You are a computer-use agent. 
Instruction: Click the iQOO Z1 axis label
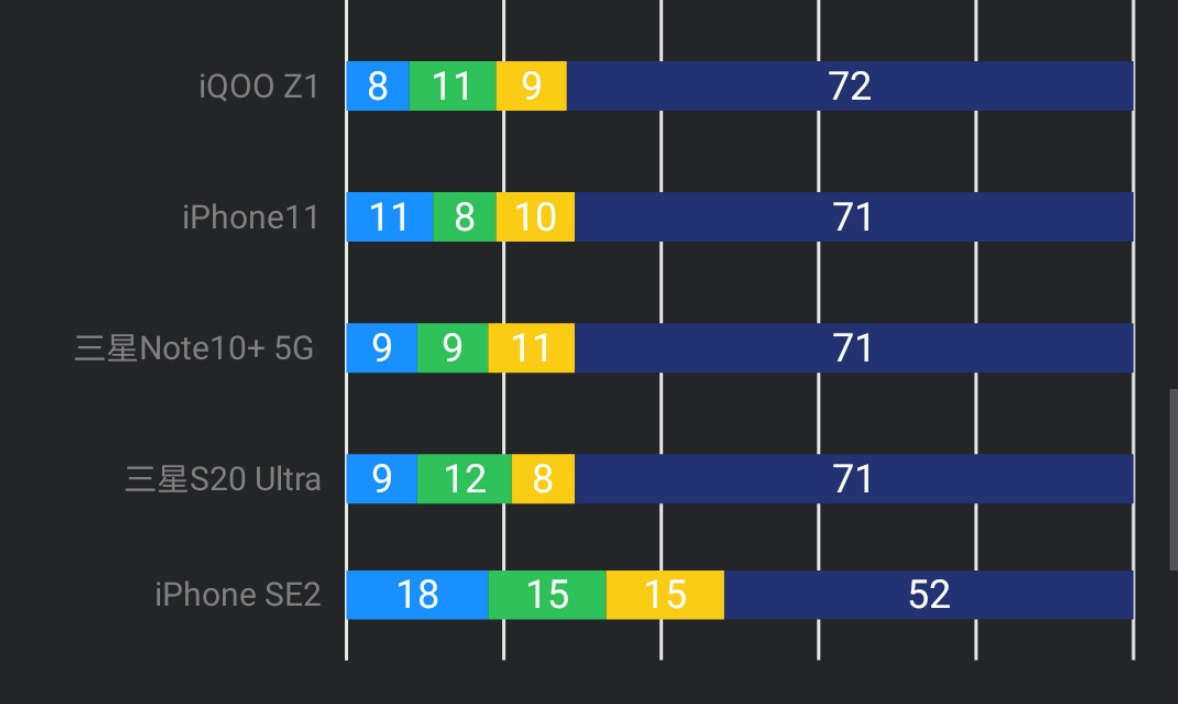coord(259,87)
